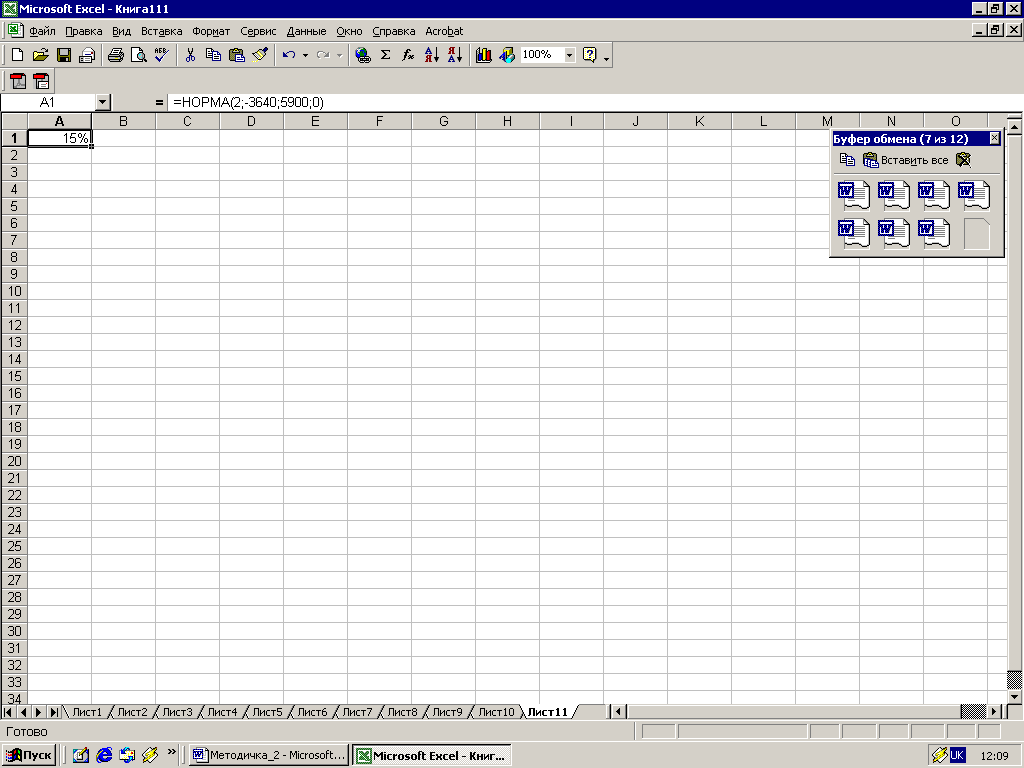Screen dimensions: 1024x768
Task: Select last Word clip in bottom clipboard row
Action: coord(933,233)
